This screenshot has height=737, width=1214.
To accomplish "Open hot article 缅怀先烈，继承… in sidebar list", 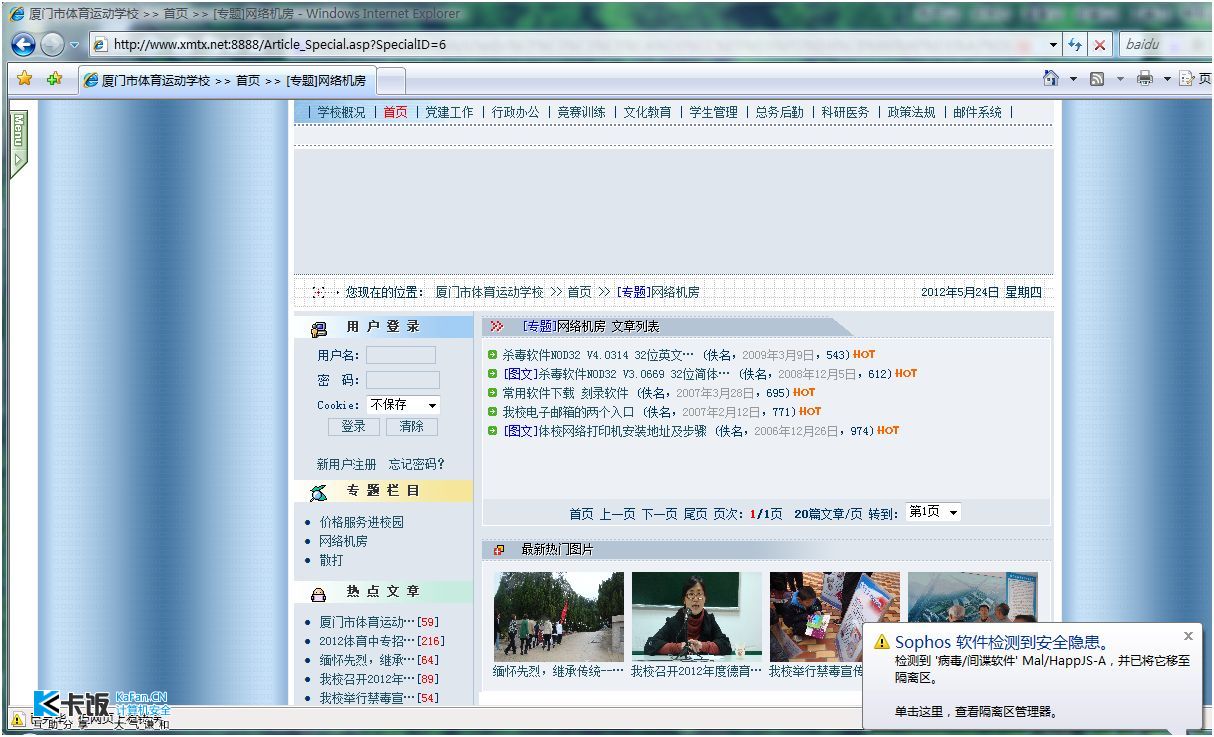I will coord(367,660).
